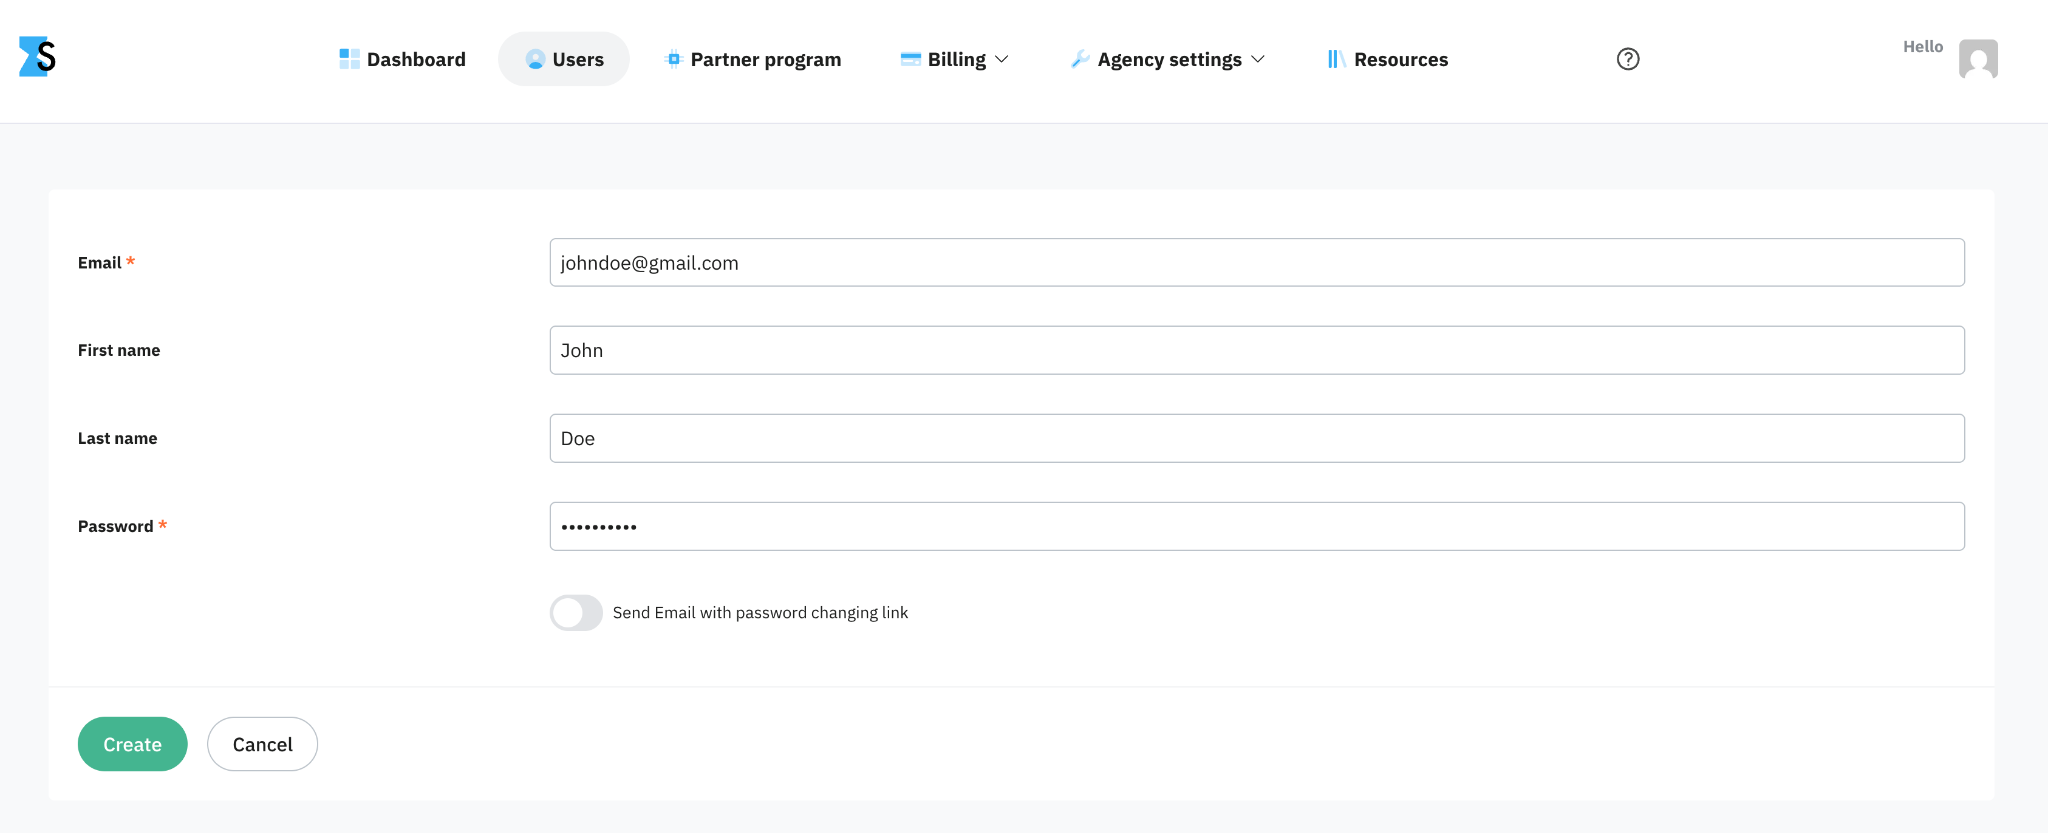Viewport: 2048px width, 833px height.
Task: Open the Partner program menu item
Action: pos(753,59)
